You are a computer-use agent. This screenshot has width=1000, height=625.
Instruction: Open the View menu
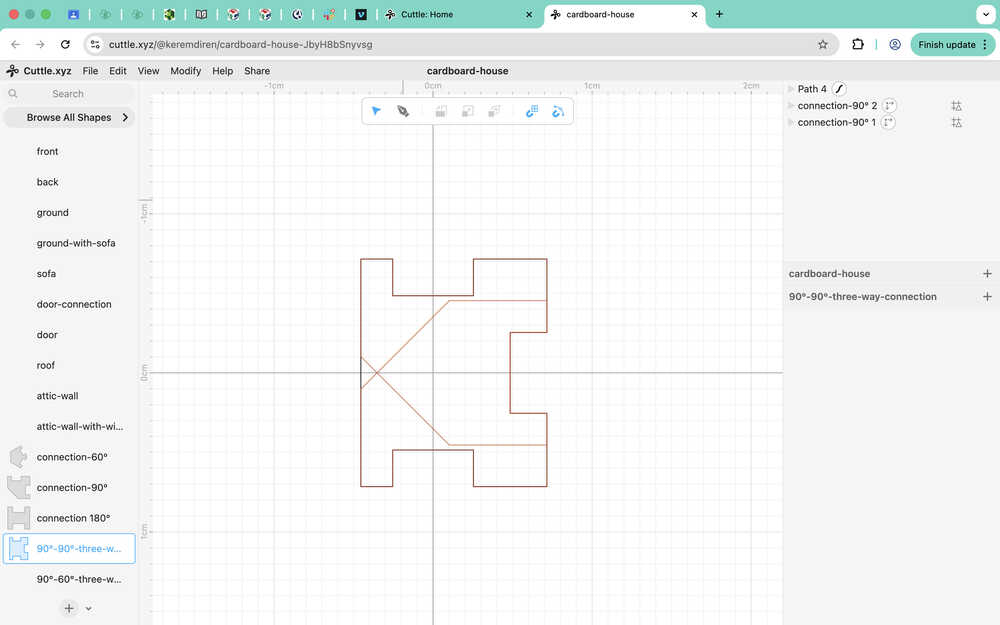pos(149,71)
